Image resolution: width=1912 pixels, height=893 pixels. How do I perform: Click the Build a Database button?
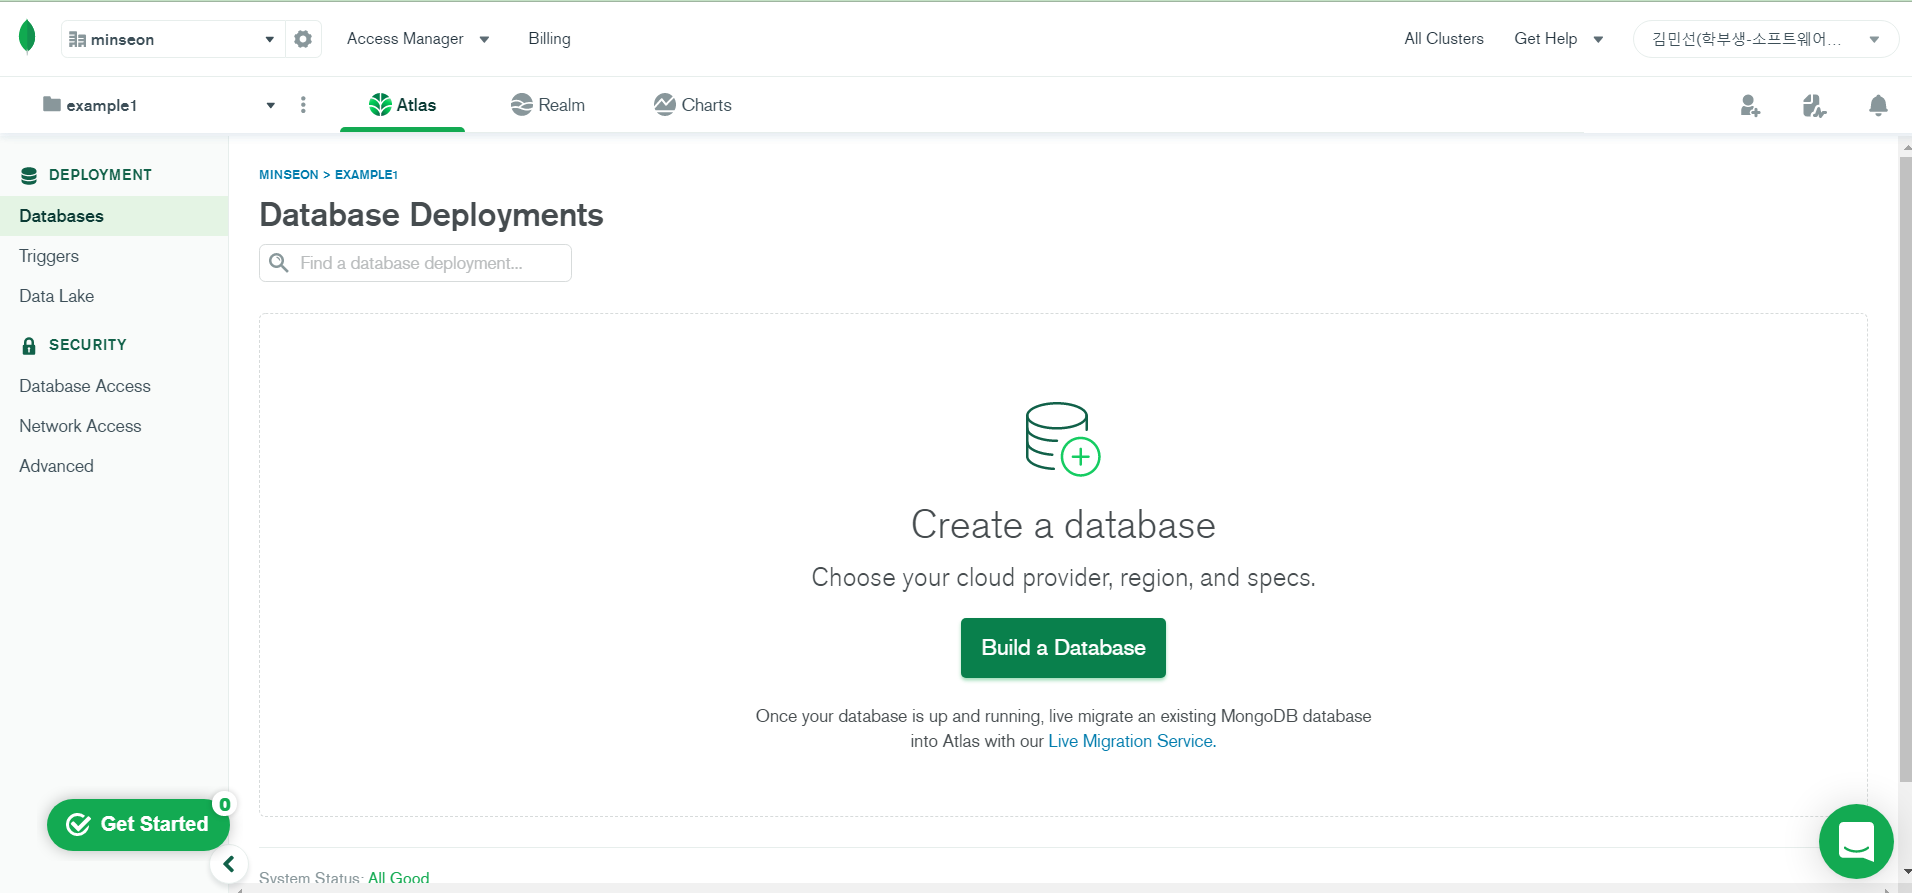(x=1063, y=648)
